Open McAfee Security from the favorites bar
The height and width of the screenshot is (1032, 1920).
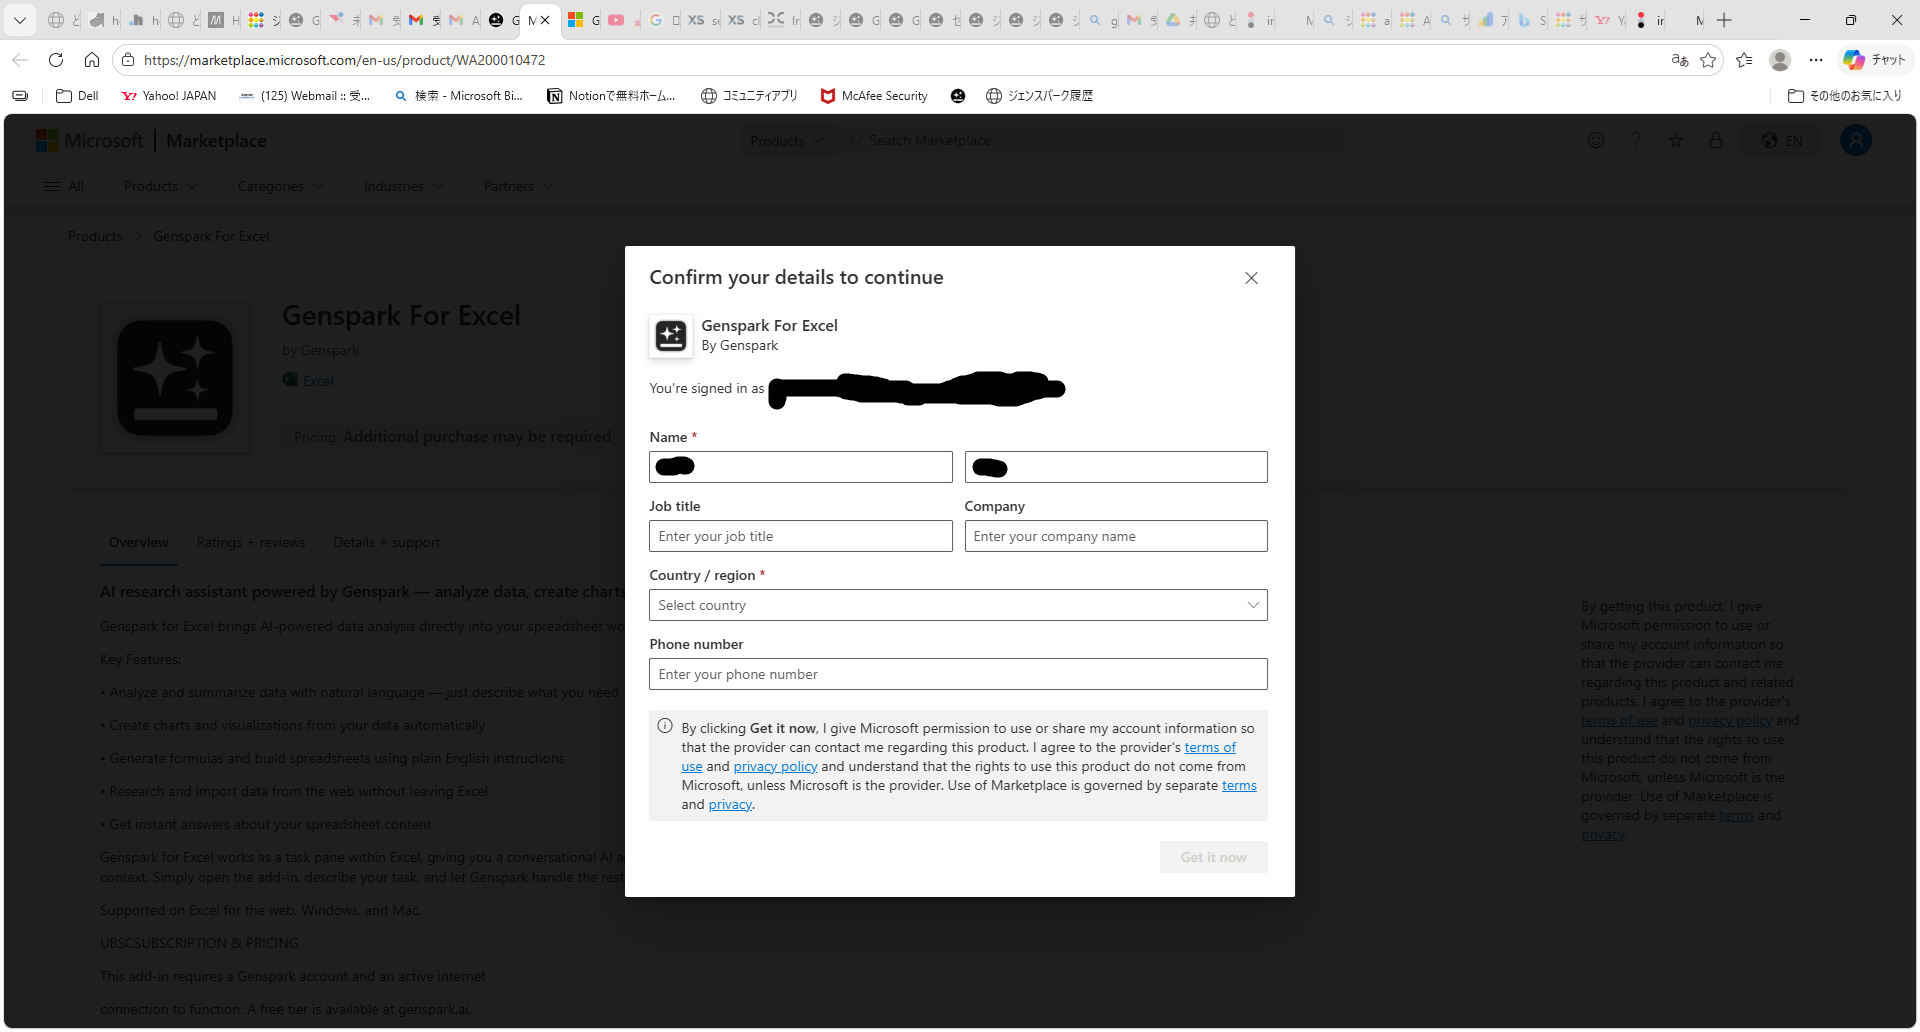click(872, 95)
